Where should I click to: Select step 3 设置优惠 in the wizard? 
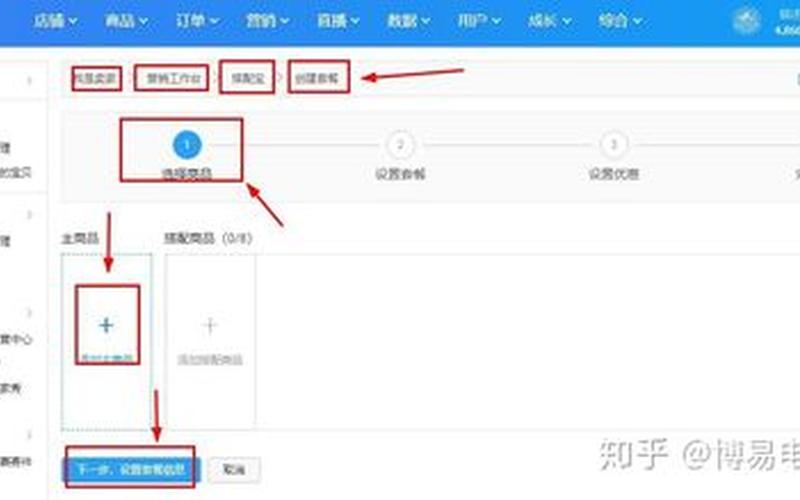coord(614,155)
